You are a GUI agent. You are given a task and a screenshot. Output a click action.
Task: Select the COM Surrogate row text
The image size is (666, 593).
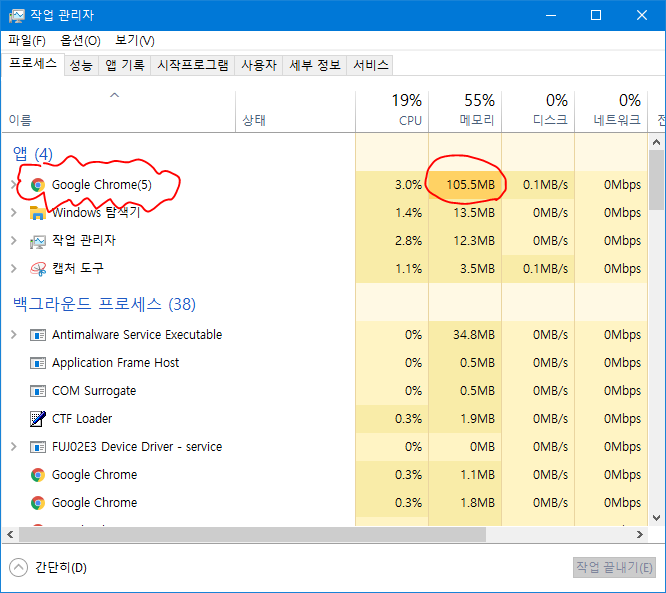94,391
